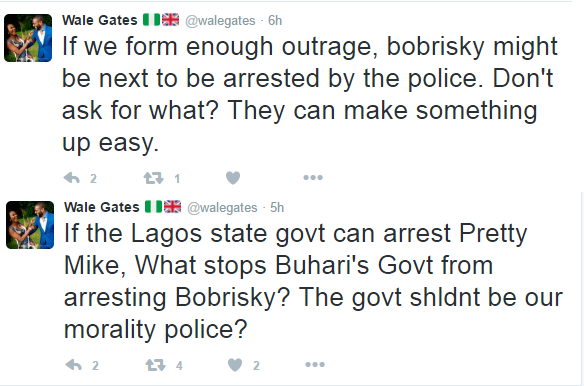This screenshot has width=584, height=386.
Task: Like the first tweet about bobrisky
Action: click(233, 178)
